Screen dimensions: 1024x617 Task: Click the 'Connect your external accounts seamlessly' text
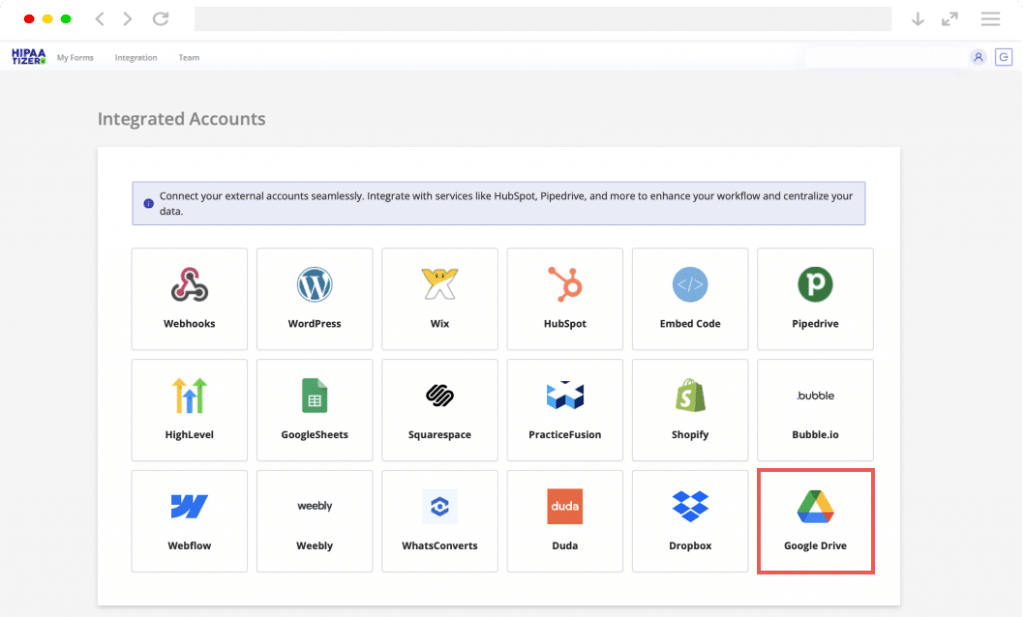point(261,196)
